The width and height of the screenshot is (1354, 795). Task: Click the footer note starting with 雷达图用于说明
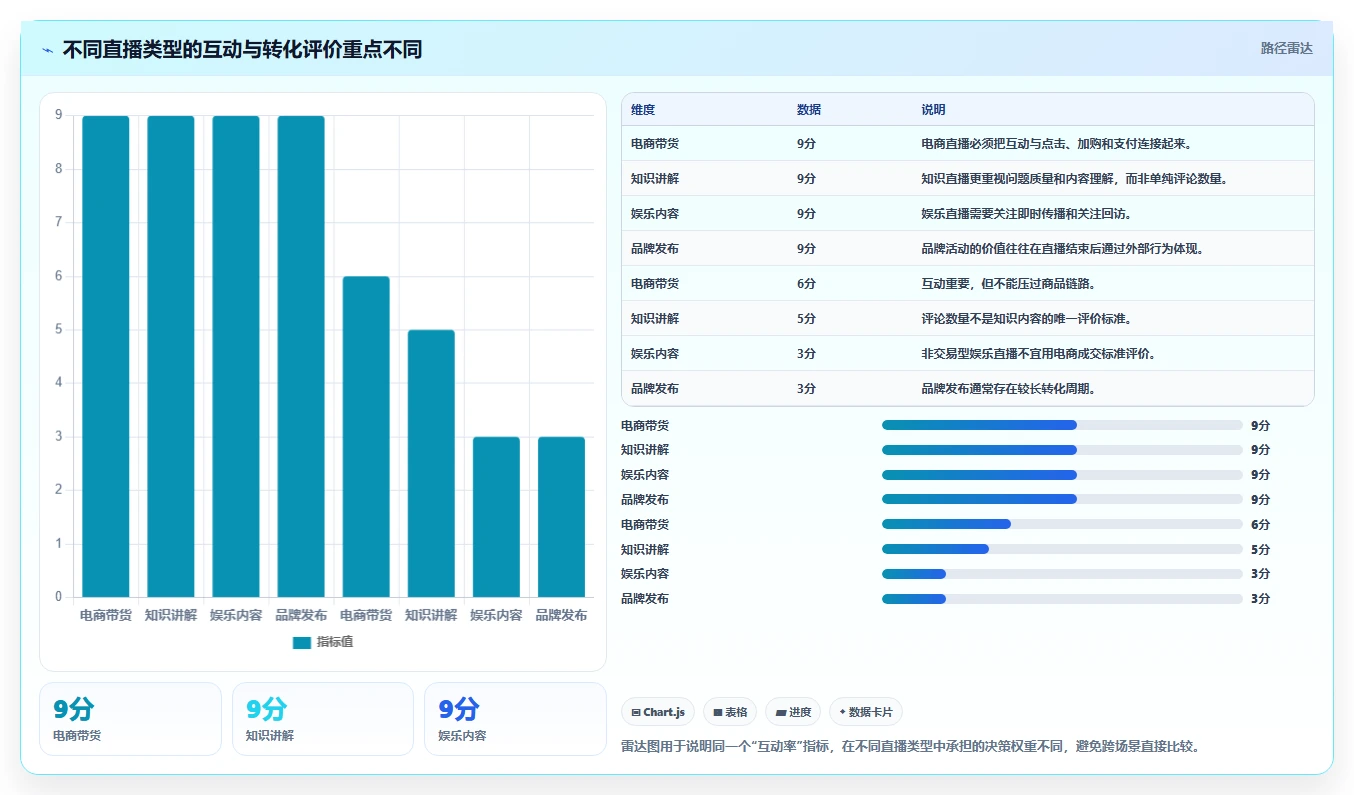[x=910, y=746]
